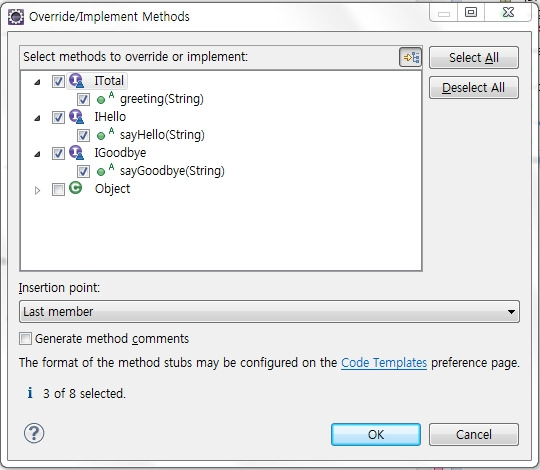
Task: Uncheck the sayGoodbye(String) checkbox
Action: tap(83, 171)
